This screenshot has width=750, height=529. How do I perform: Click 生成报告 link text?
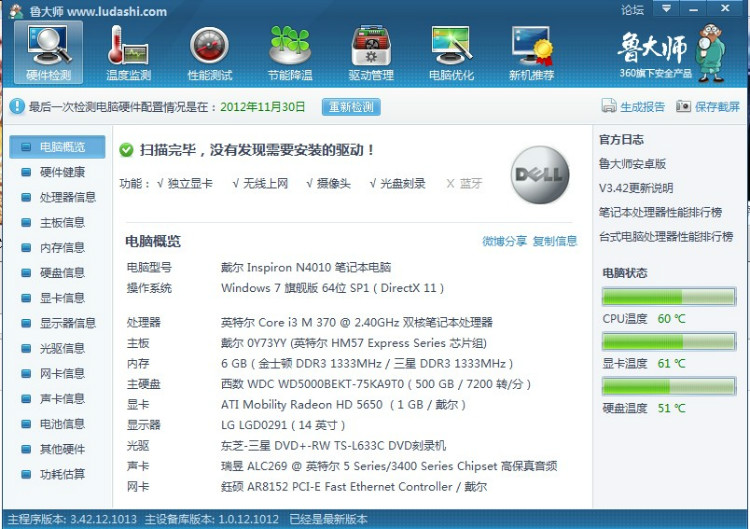[x=642, y=107]
